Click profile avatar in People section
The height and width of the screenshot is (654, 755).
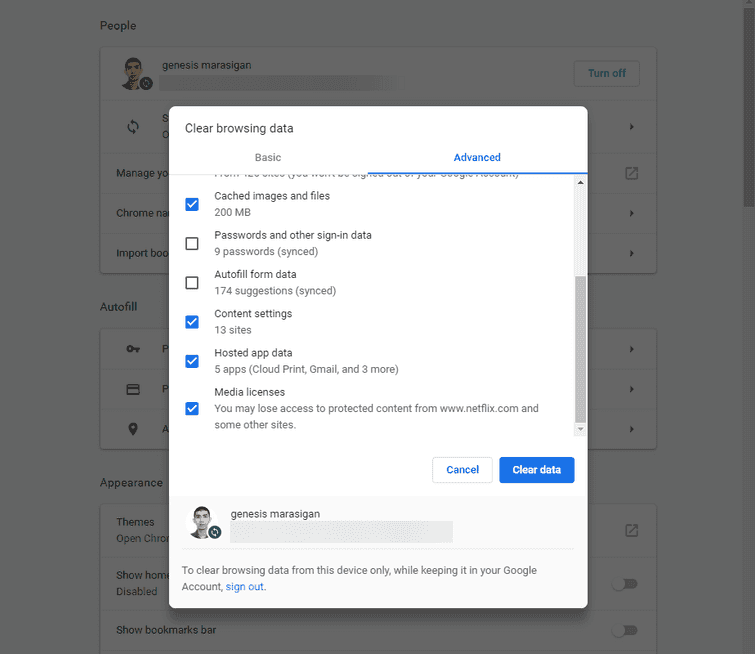[x=135, y=73]
